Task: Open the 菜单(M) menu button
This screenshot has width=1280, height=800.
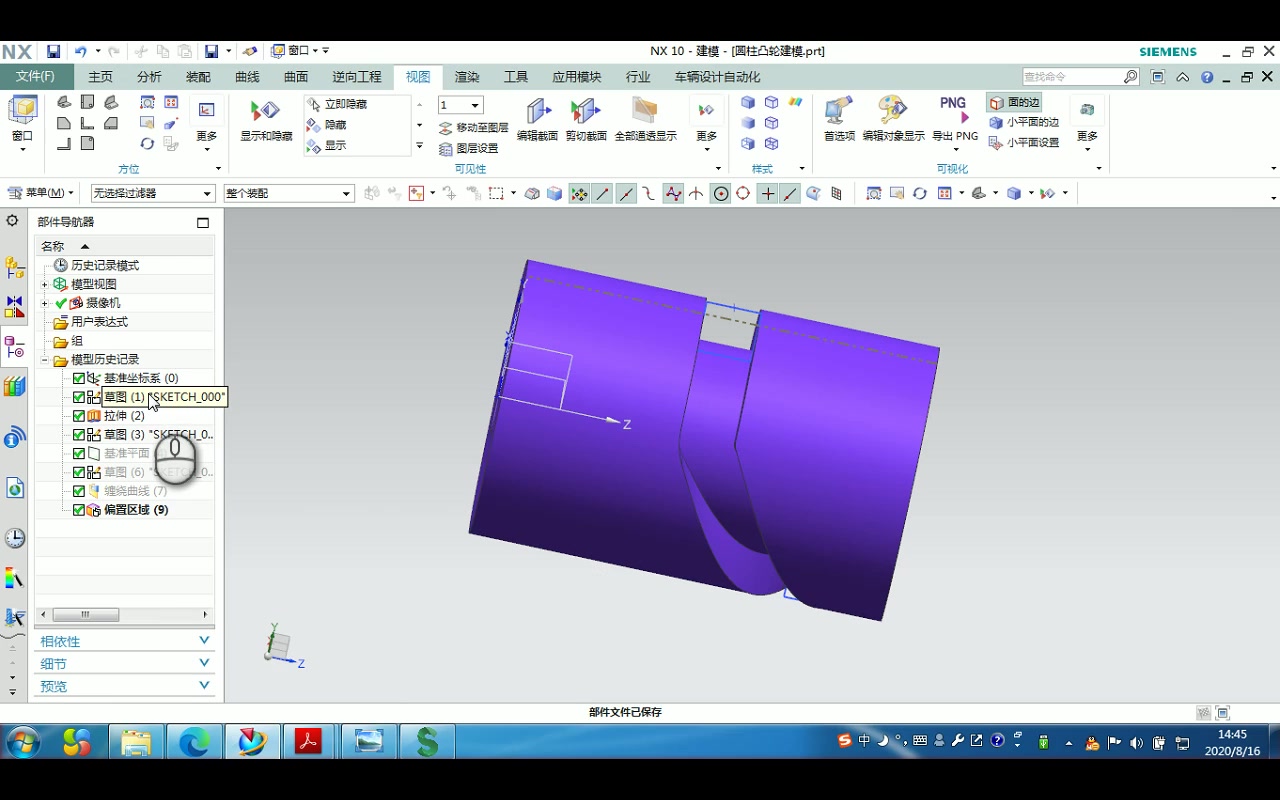Action: (41, 193)
